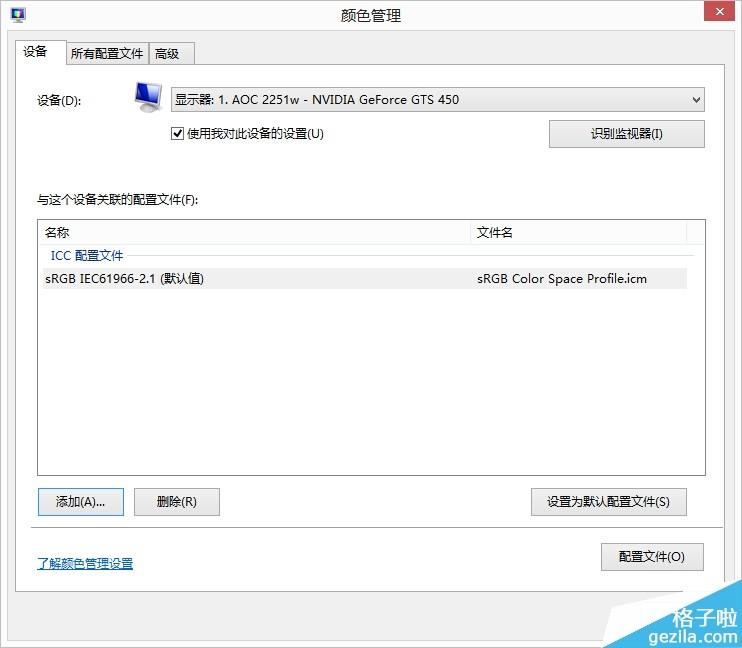742x648 pixels.
Task: Select the sRGB IEC61966-2.1 profile row
Action: coord(365,279)
